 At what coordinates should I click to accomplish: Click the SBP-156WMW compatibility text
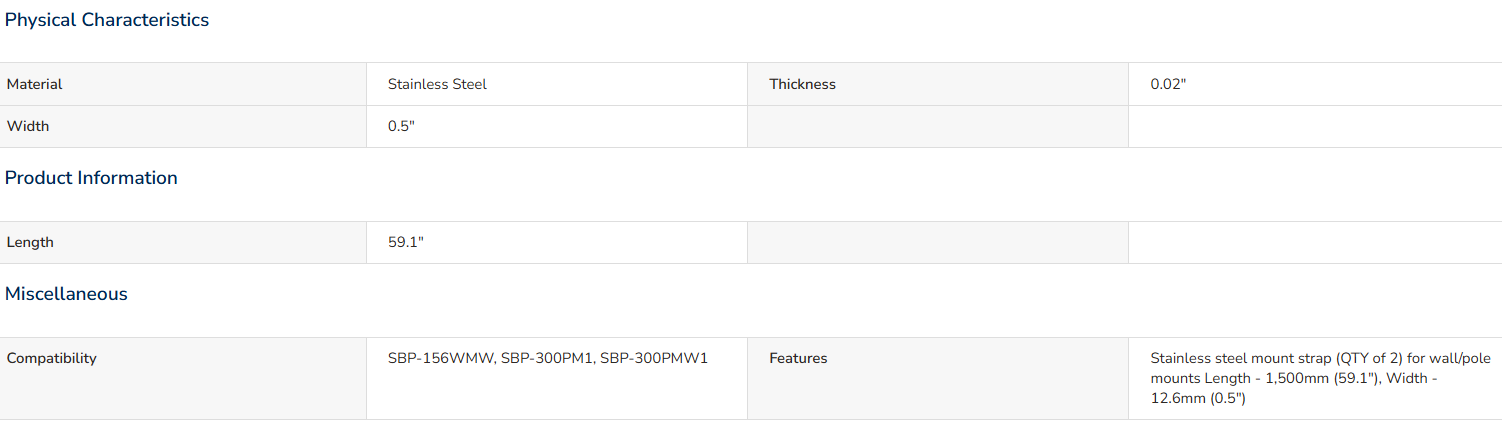(x=440, y=358)
